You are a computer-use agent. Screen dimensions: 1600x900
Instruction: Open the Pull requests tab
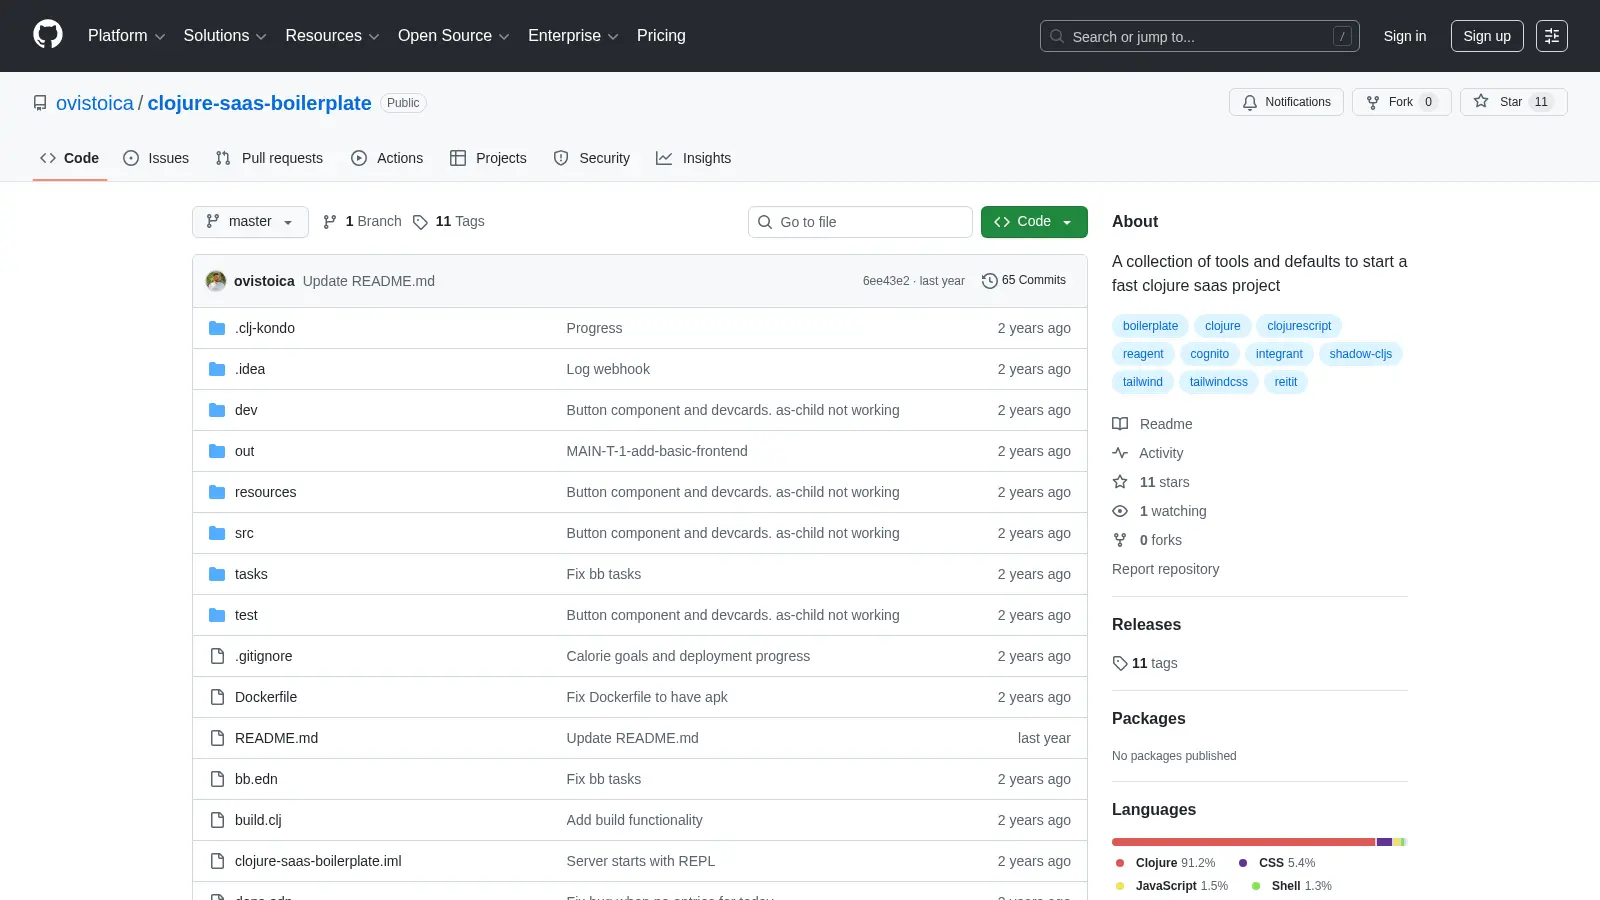[269, 158]
